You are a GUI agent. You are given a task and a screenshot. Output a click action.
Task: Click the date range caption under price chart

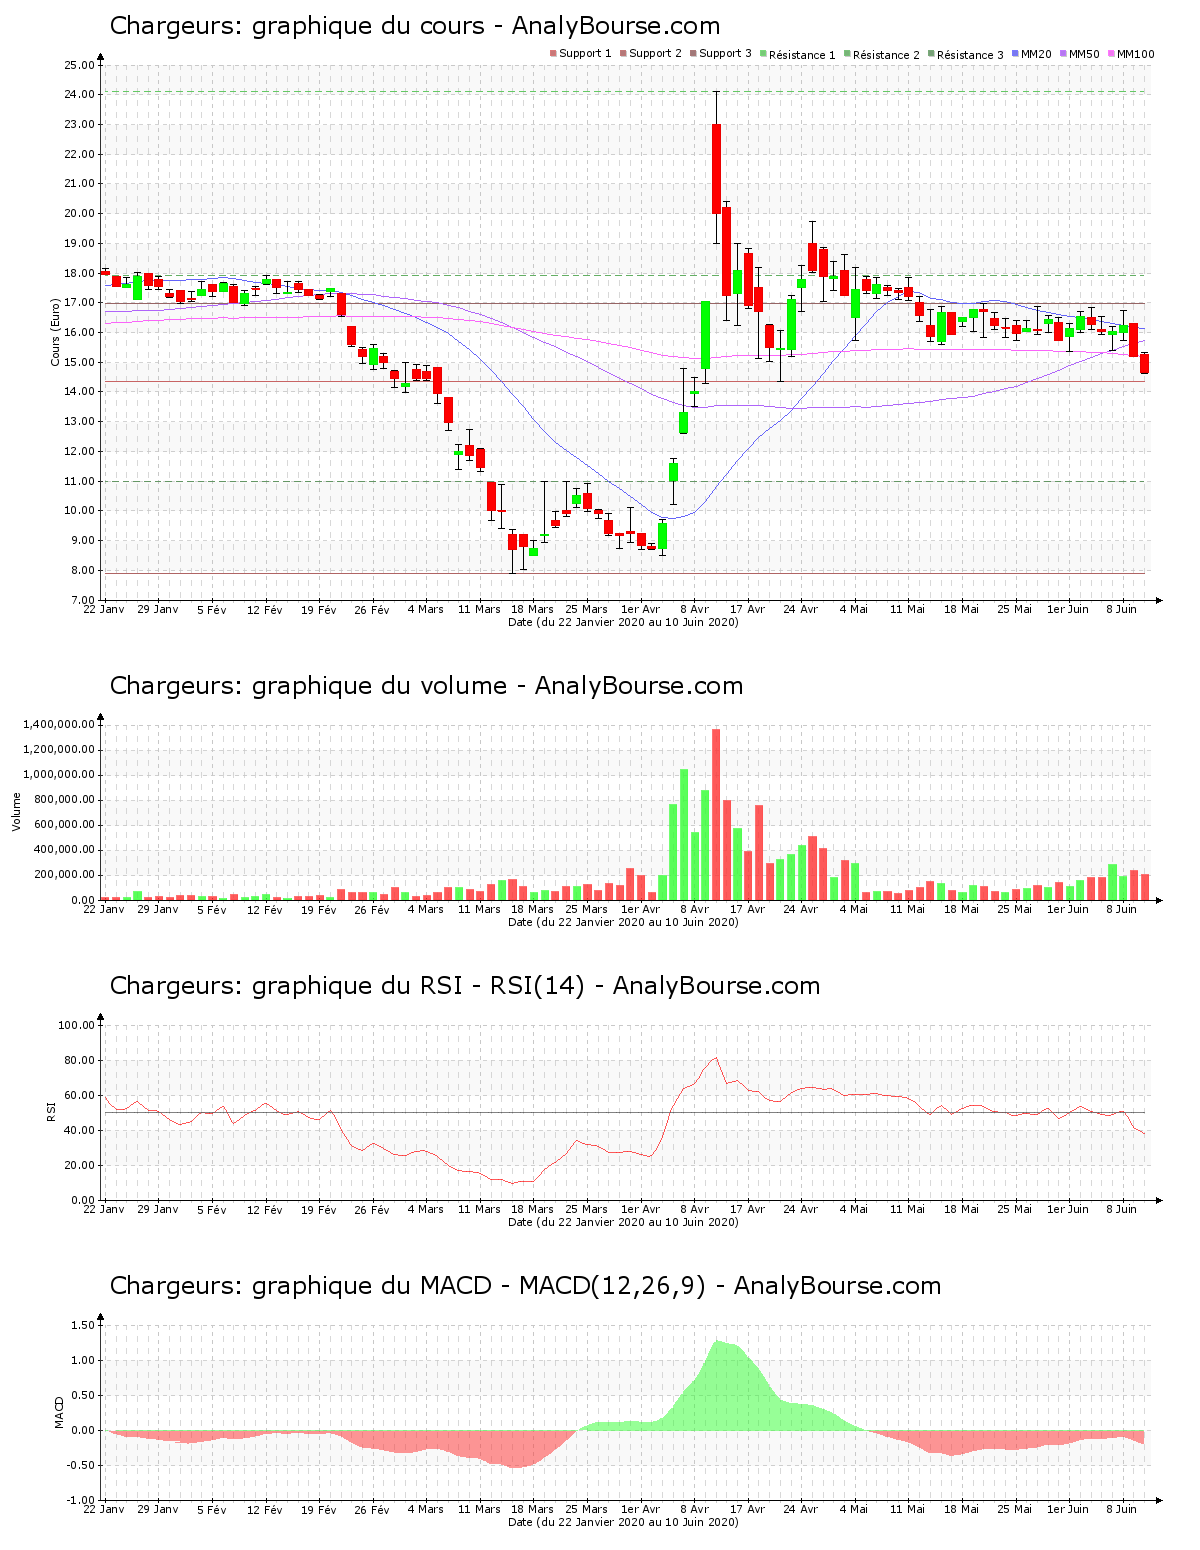click(623, 622)
